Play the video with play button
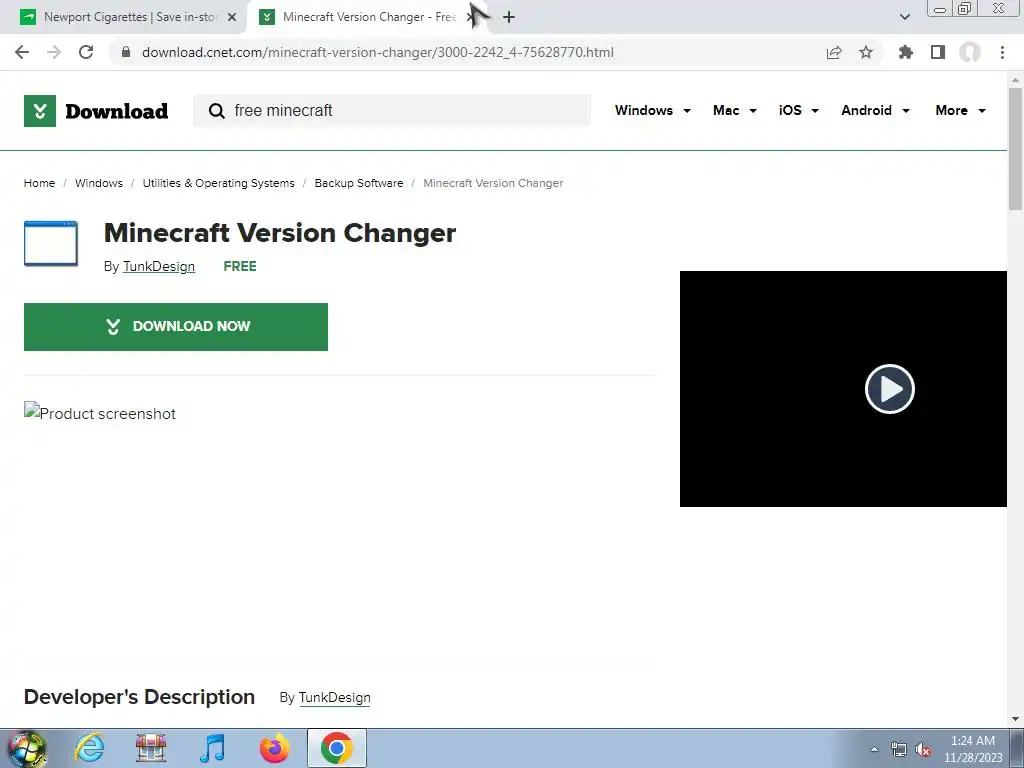Viewport: 1024px width, 768px height. [889, 389]
